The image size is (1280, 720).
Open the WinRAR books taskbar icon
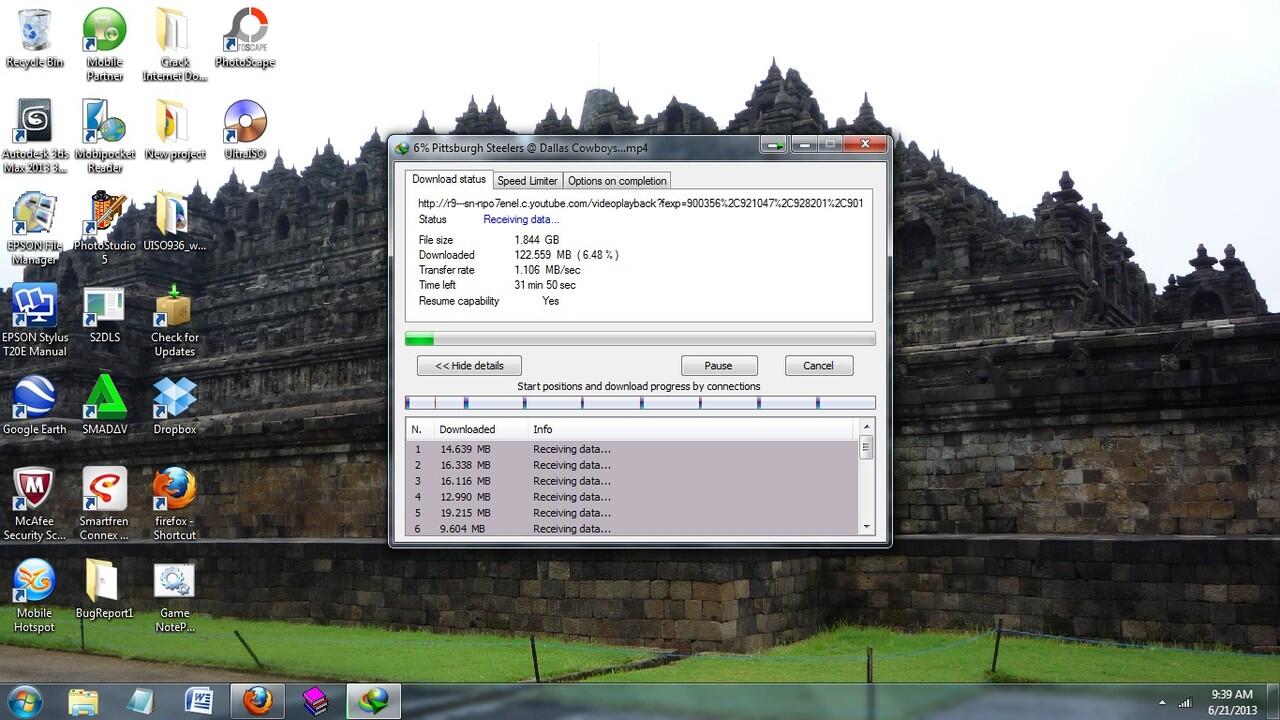coord(315,701)
